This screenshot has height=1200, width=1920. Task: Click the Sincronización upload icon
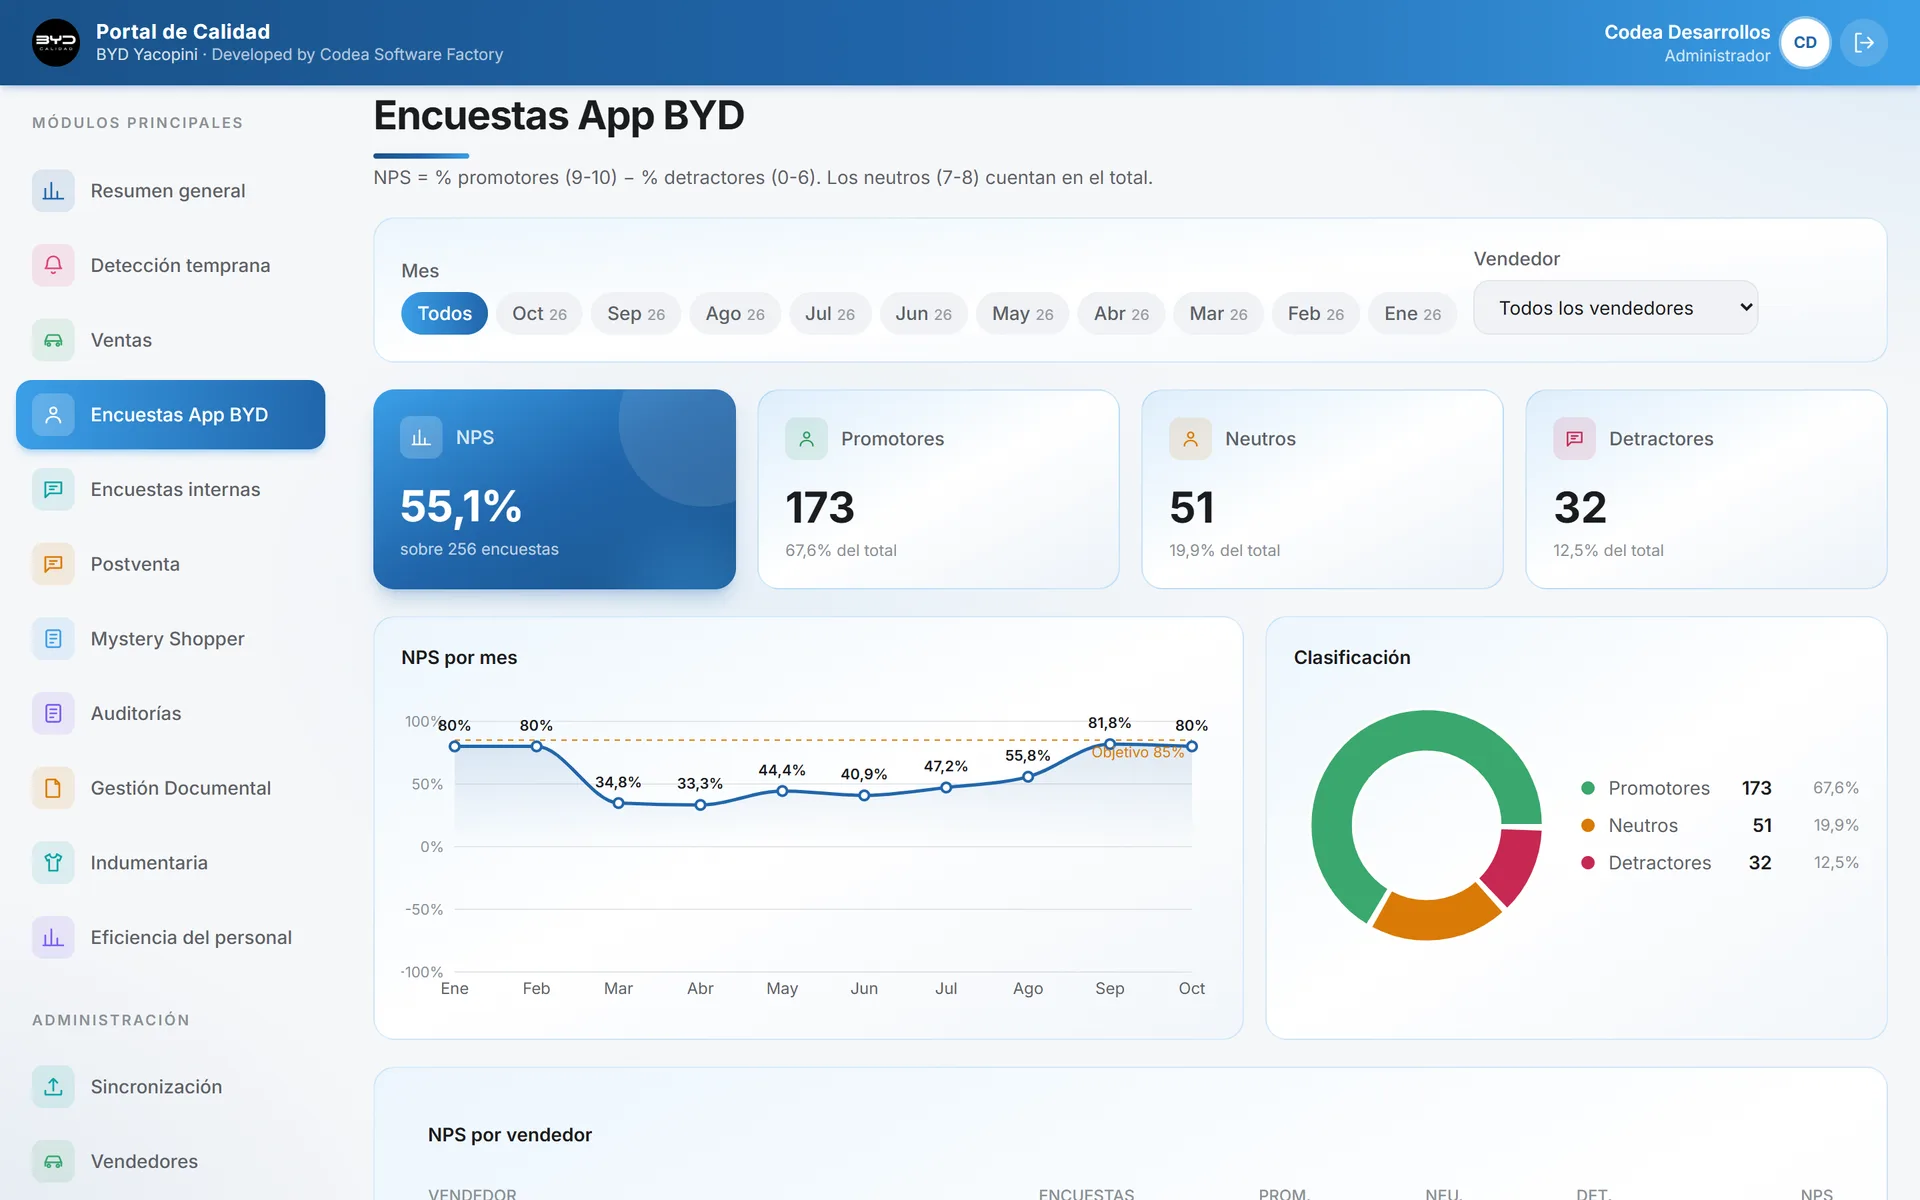click(53, 1086)
